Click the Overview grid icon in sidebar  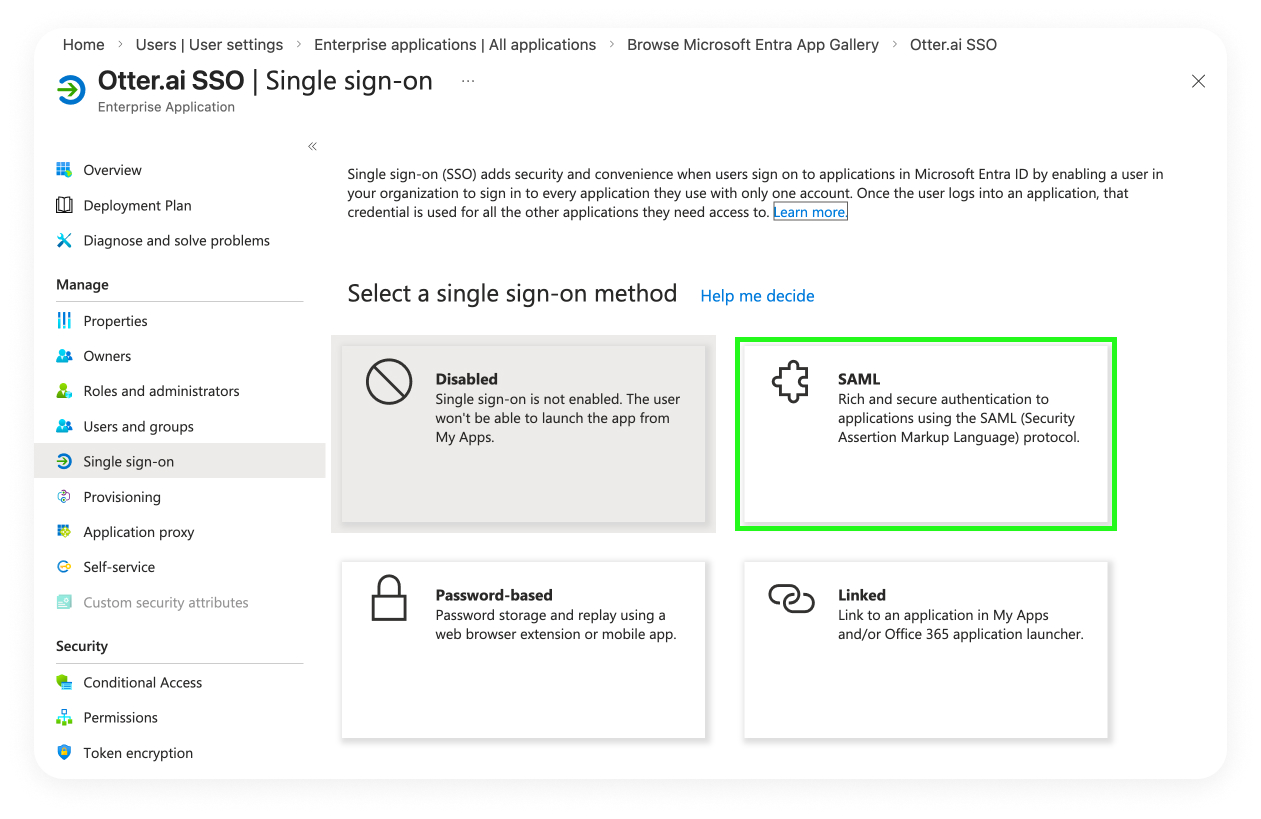[x=64, y=170]
